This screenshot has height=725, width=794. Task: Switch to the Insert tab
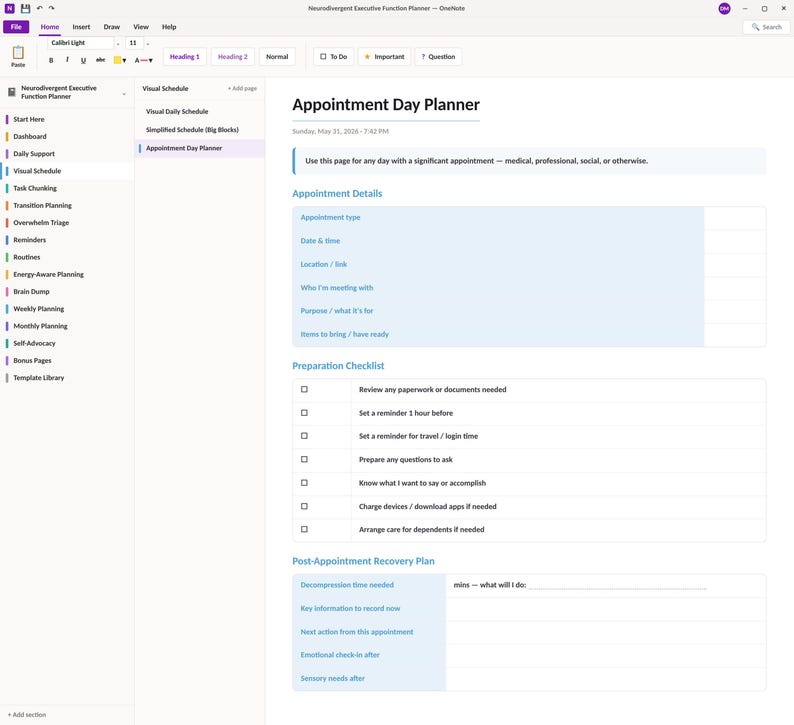coord(81,27)
